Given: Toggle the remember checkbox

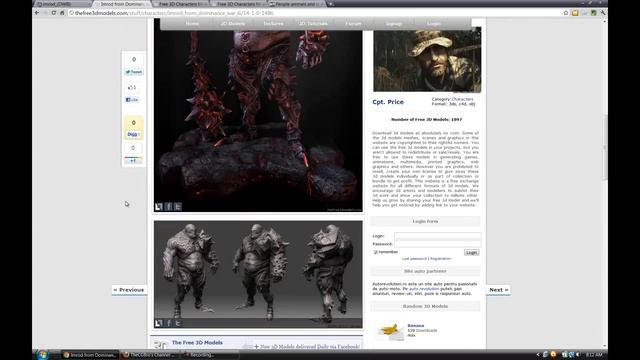Looking at the screenshot, I should pos(376,252).
